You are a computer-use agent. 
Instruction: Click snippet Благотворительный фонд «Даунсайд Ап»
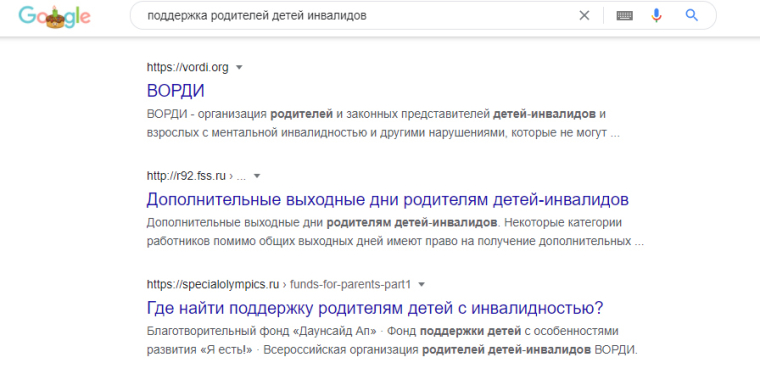(261, 331)
